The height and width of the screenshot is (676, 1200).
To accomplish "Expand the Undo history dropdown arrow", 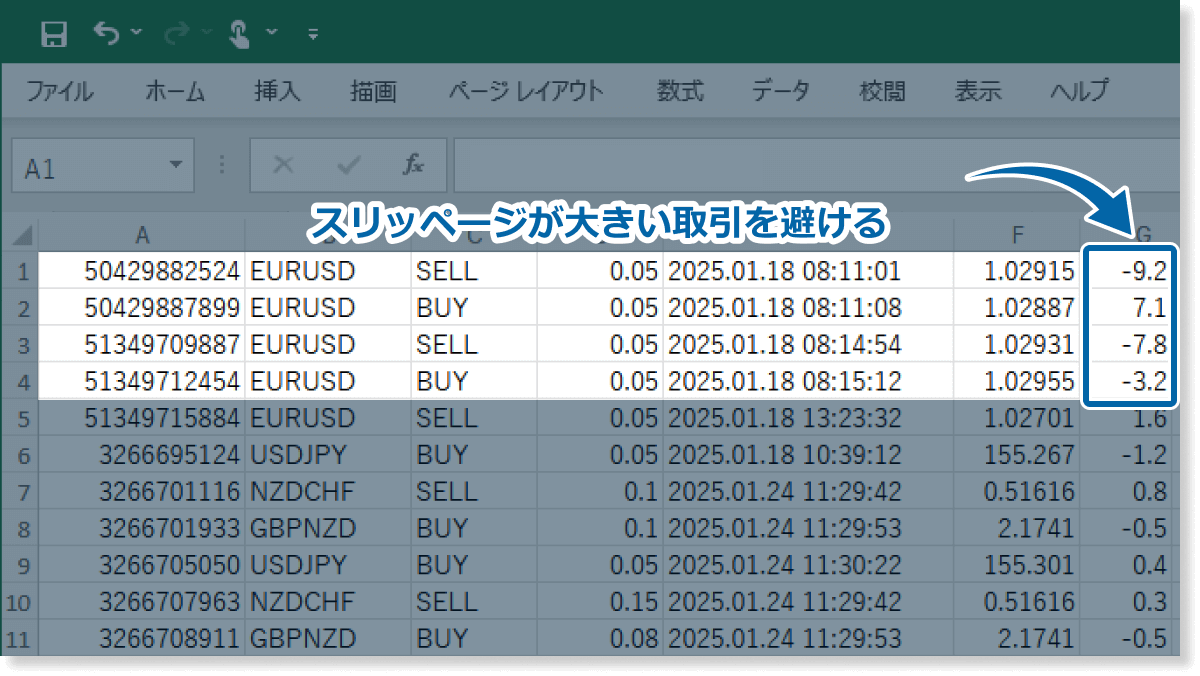I will 136,34.
